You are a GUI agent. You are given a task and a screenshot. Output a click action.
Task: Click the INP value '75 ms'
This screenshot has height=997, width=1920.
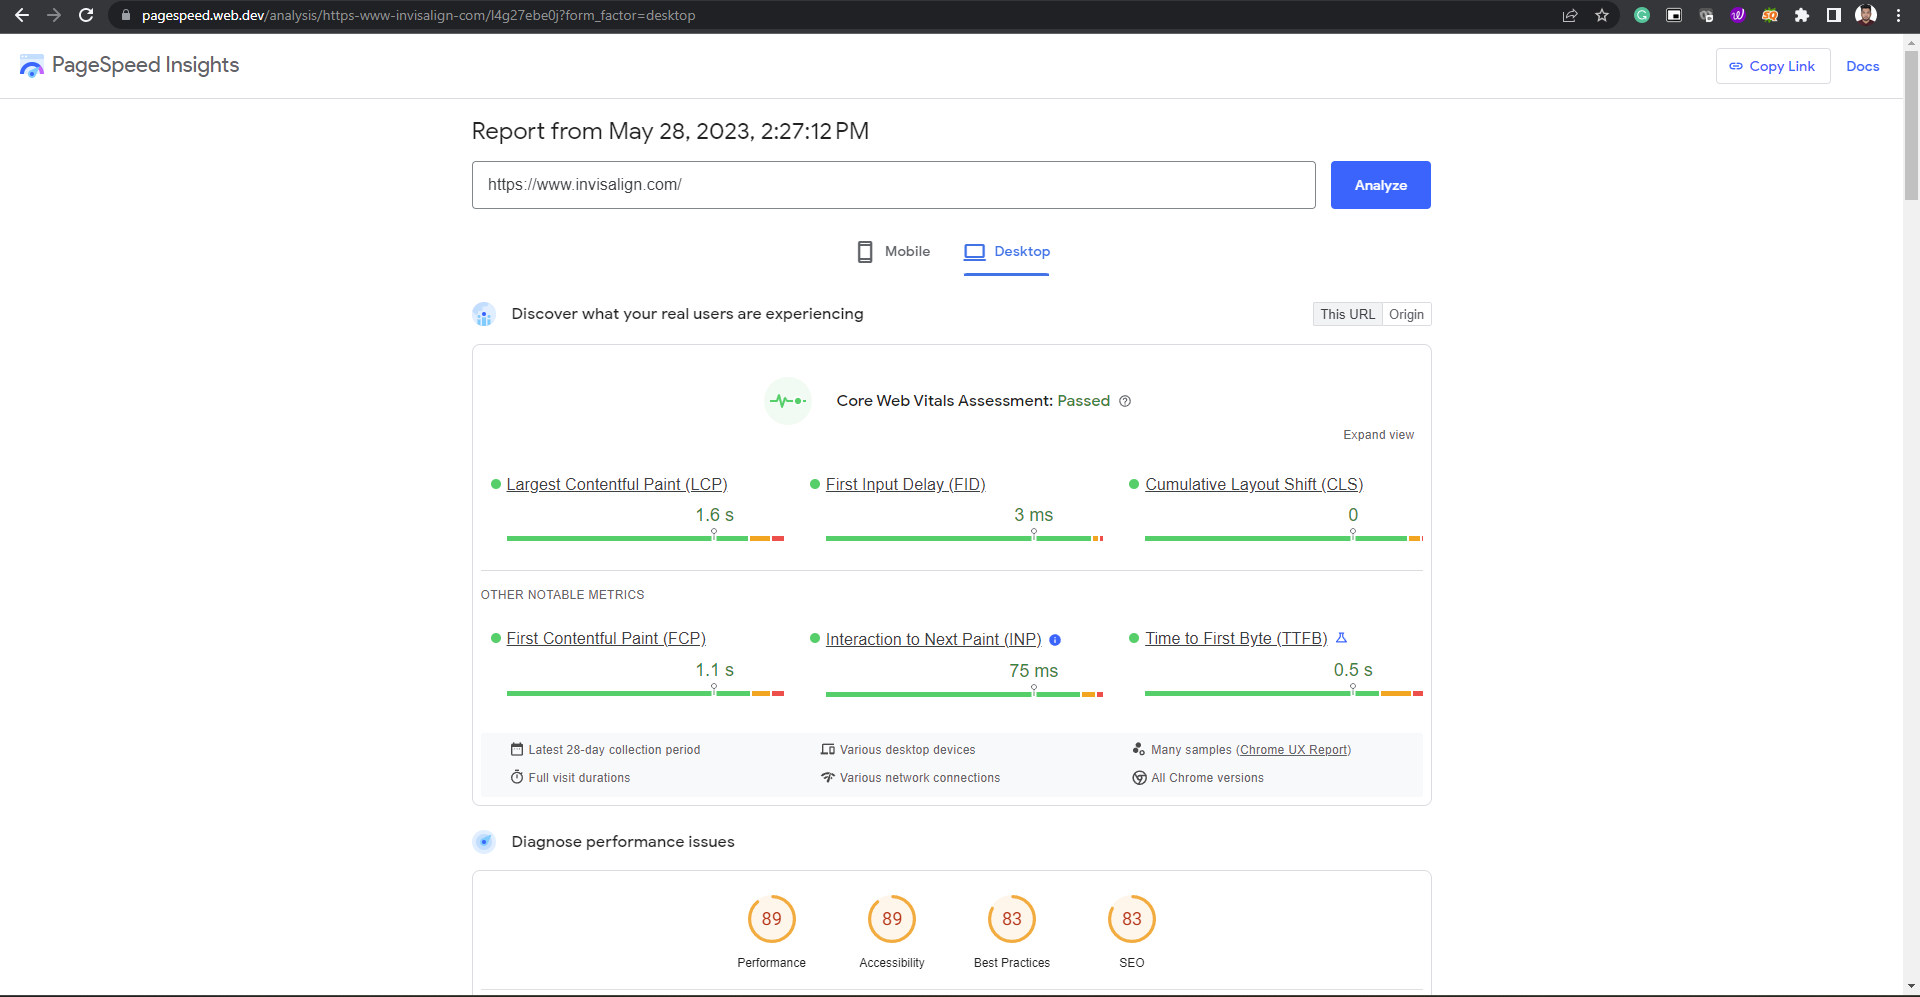pos(1033,671)
